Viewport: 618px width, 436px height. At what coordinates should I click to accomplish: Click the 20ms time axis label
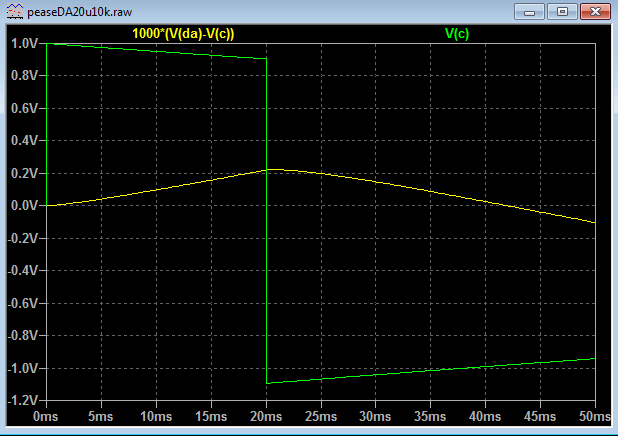(266, 417)
